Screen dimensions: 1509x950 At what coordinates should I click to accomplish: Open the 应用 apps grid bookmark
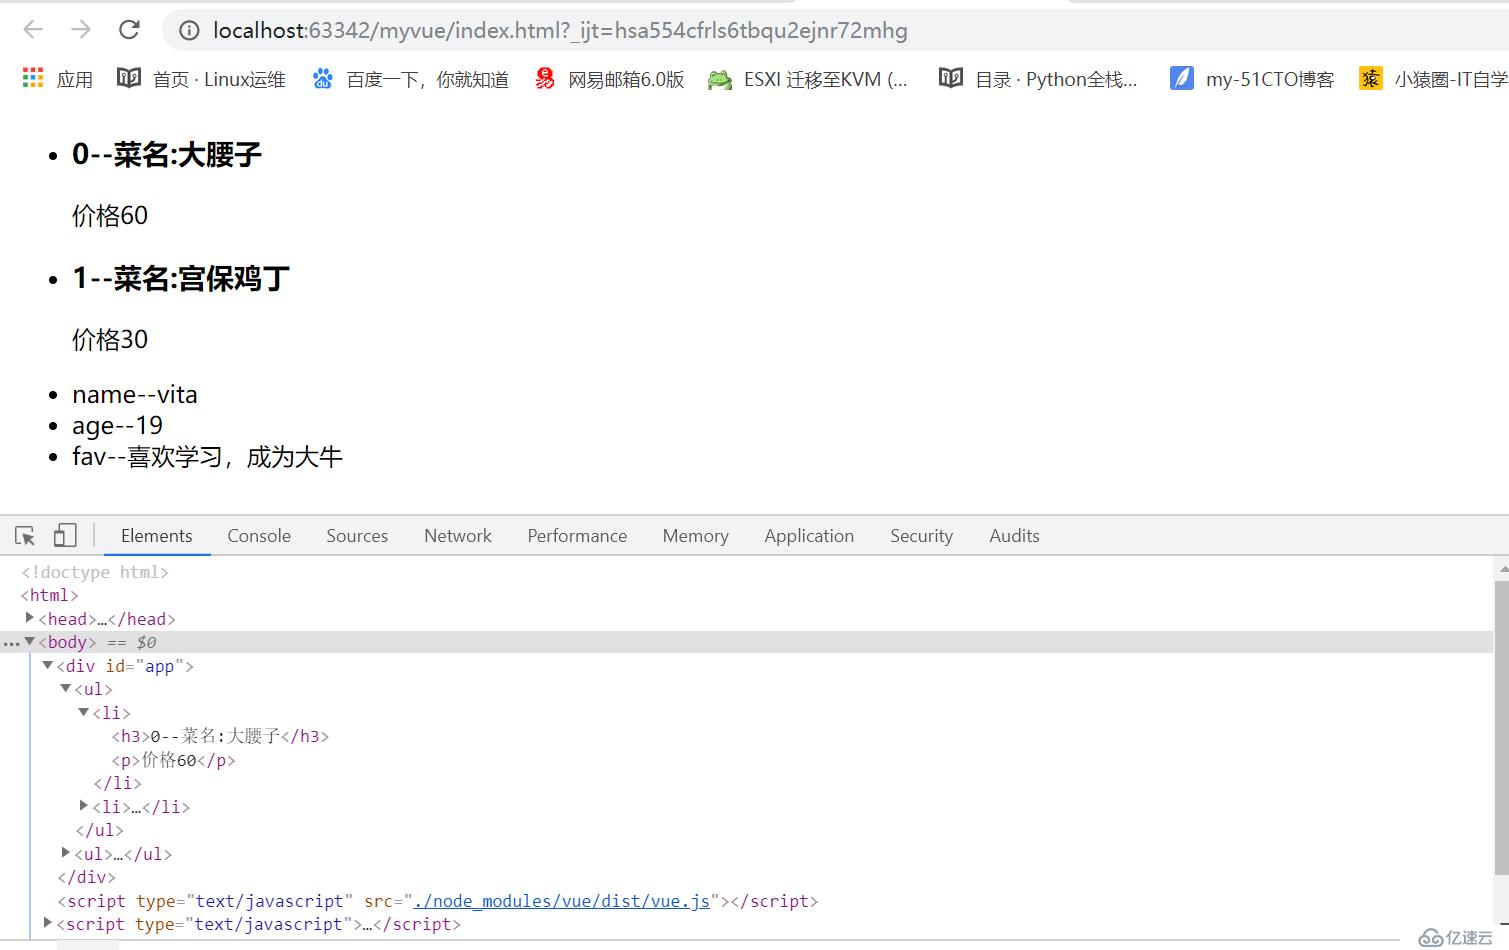57,79
